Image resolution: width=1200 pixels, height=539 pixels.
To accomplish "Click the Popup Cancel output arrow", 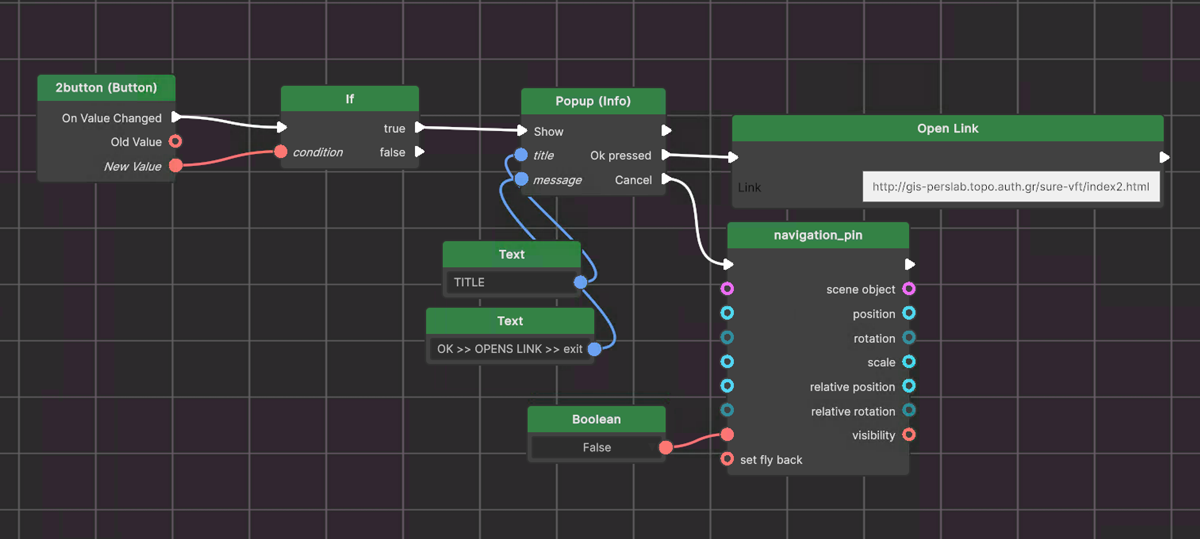I will (x=667, y=180).
